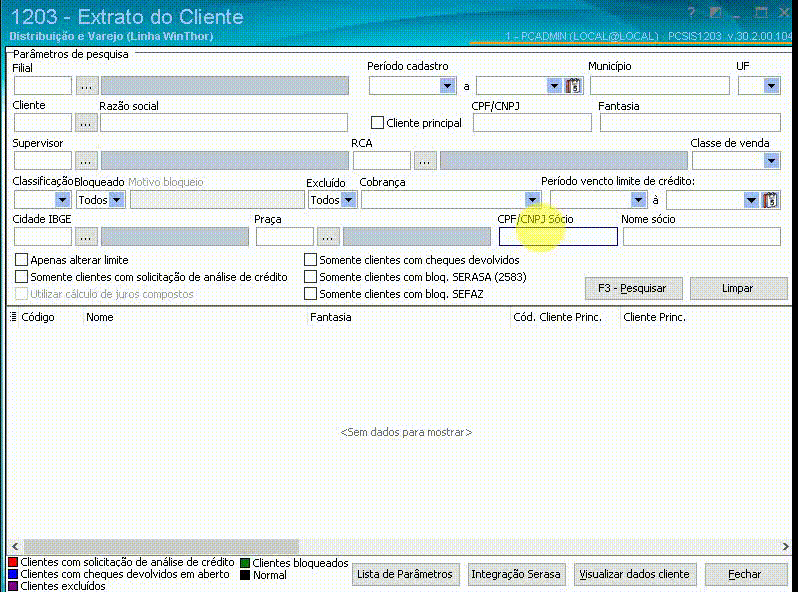This screenshot has width=798, height=592.
Task: Open the Excluído Todos dropdown
Action: [x=349, y=200]
